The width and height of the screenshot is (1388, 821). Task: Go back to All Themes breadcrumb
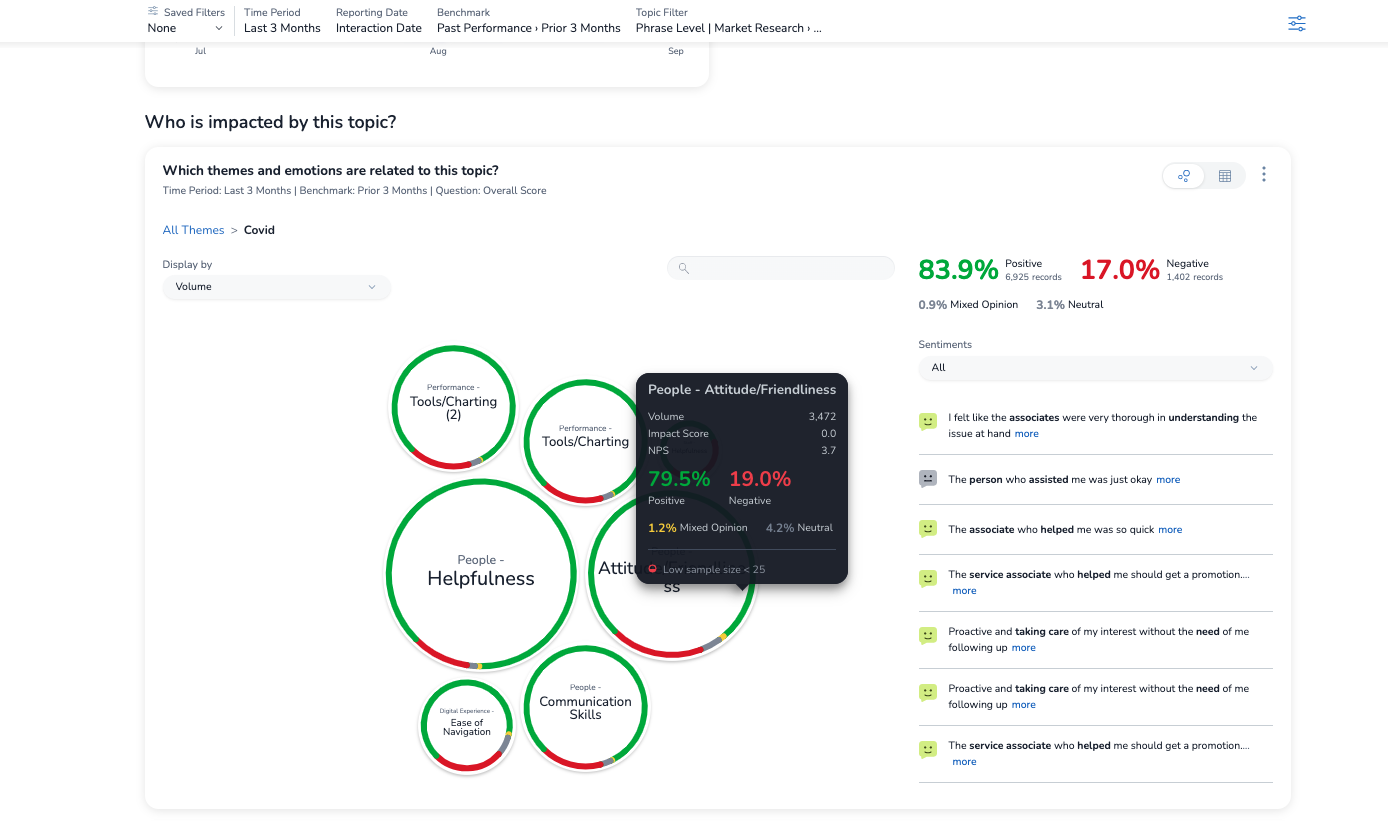[x=193, y=230]
